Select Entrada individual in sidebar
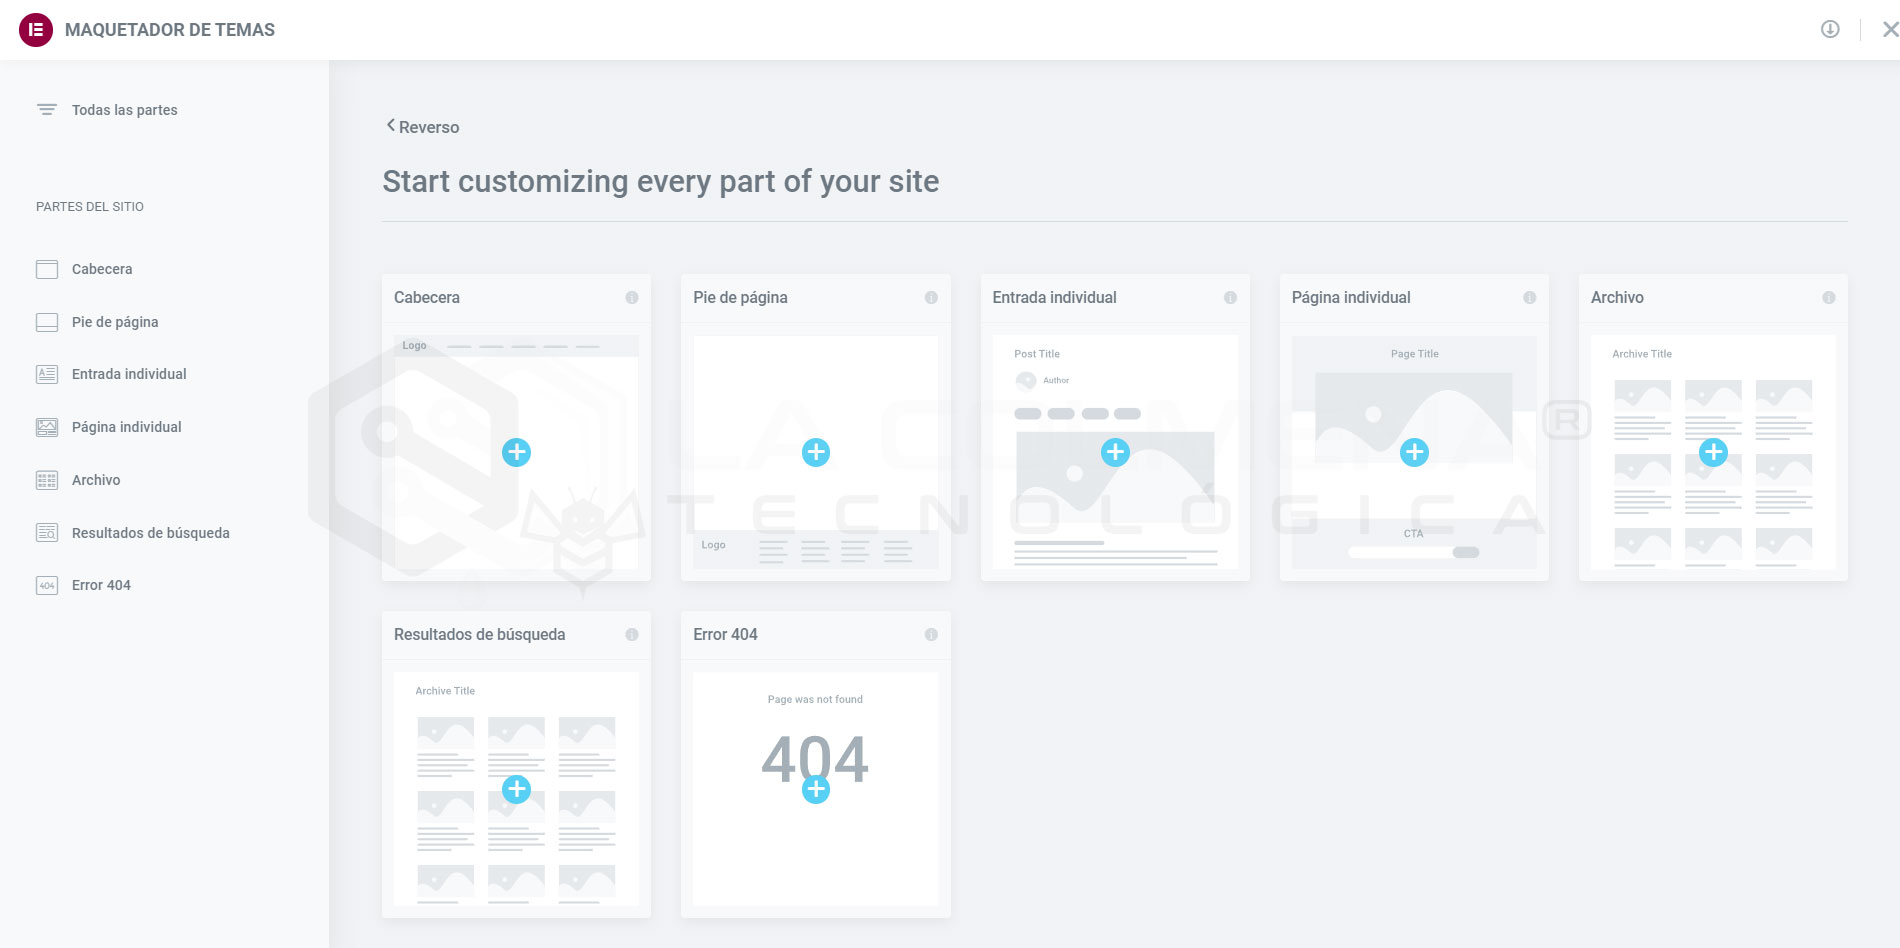 (128, 374)
